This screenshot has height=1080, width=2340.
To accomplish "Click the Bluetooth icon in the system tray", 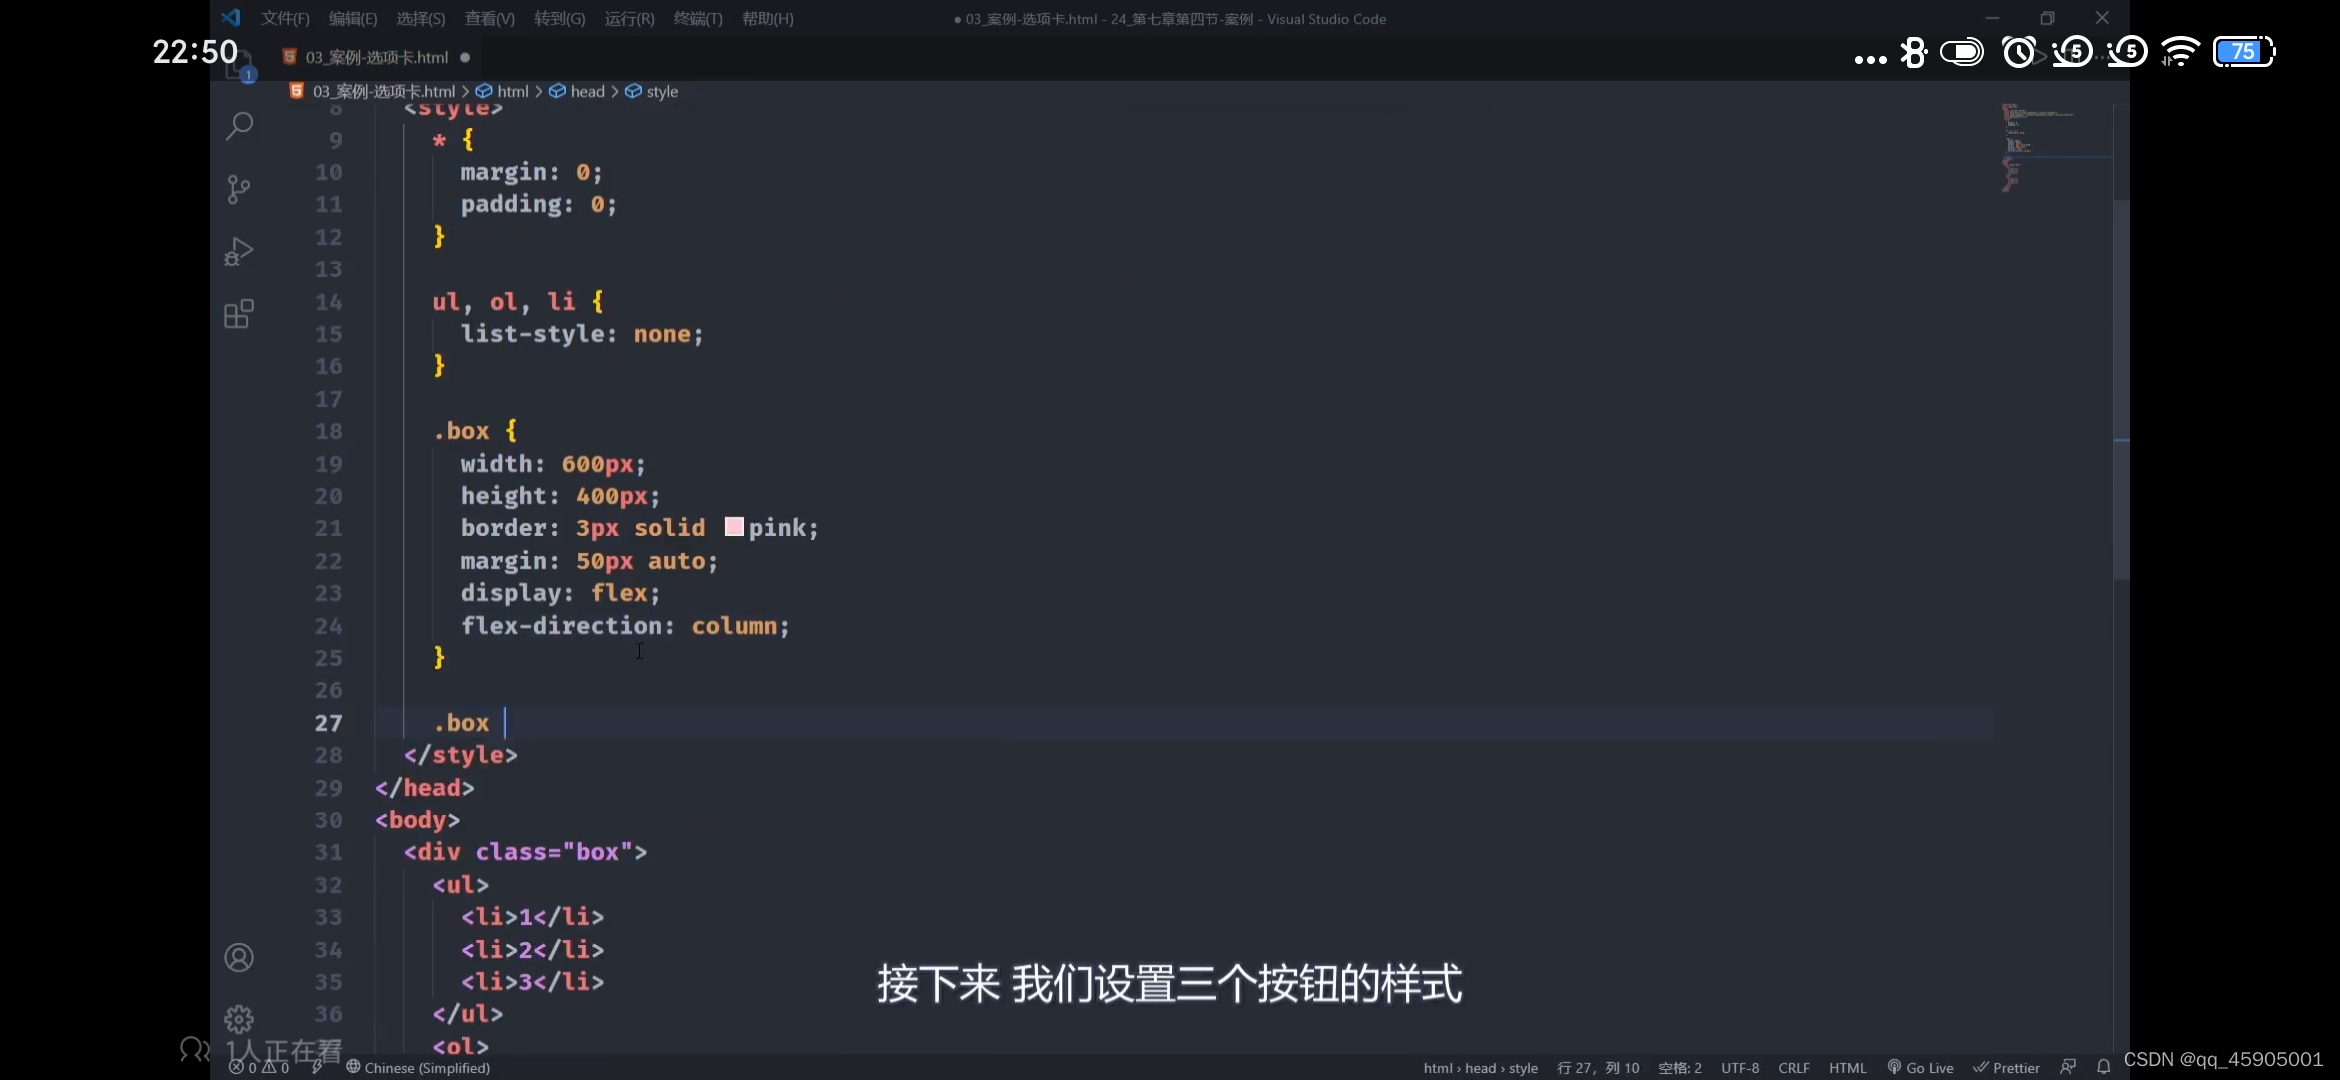I will (1914, 52).
